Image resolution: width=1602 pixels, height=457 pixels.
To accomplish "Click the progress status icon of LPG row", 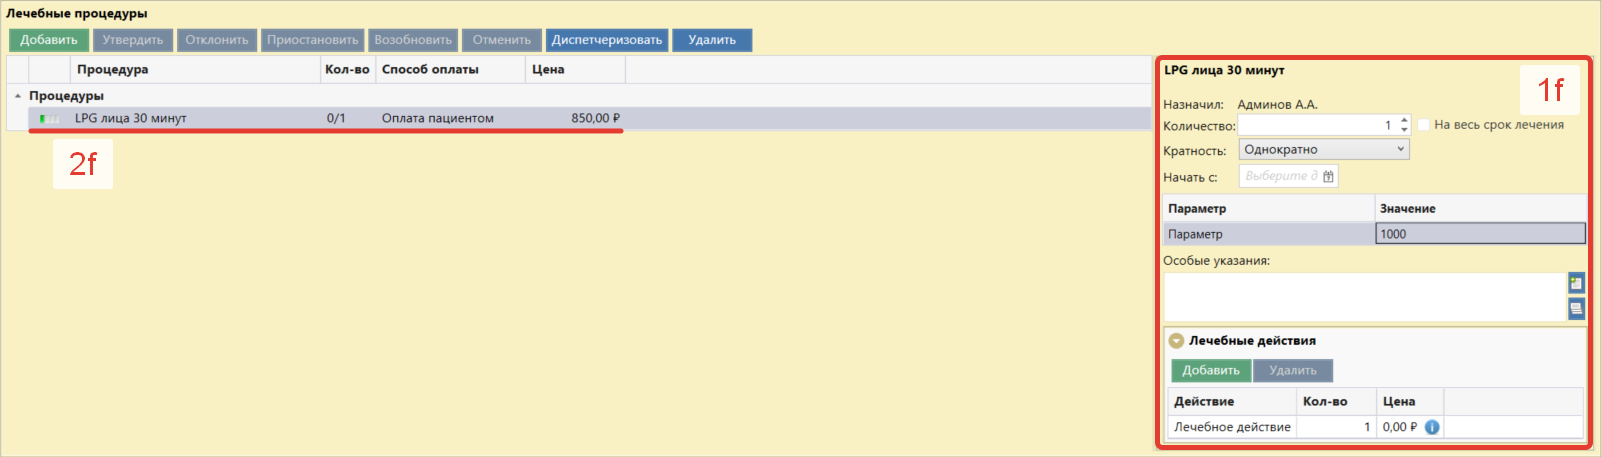I will pos(49,119).
